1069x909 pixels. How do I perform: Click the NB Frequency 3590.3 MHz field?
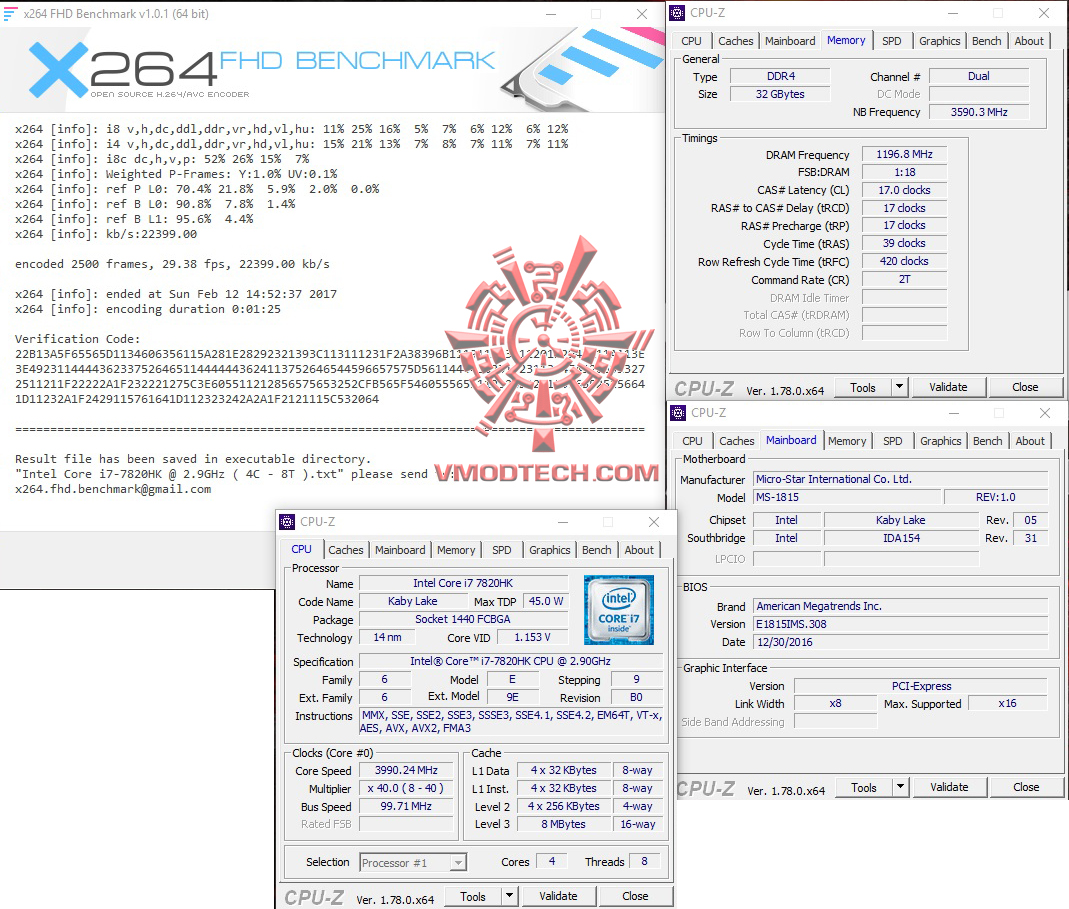[979, 112]
